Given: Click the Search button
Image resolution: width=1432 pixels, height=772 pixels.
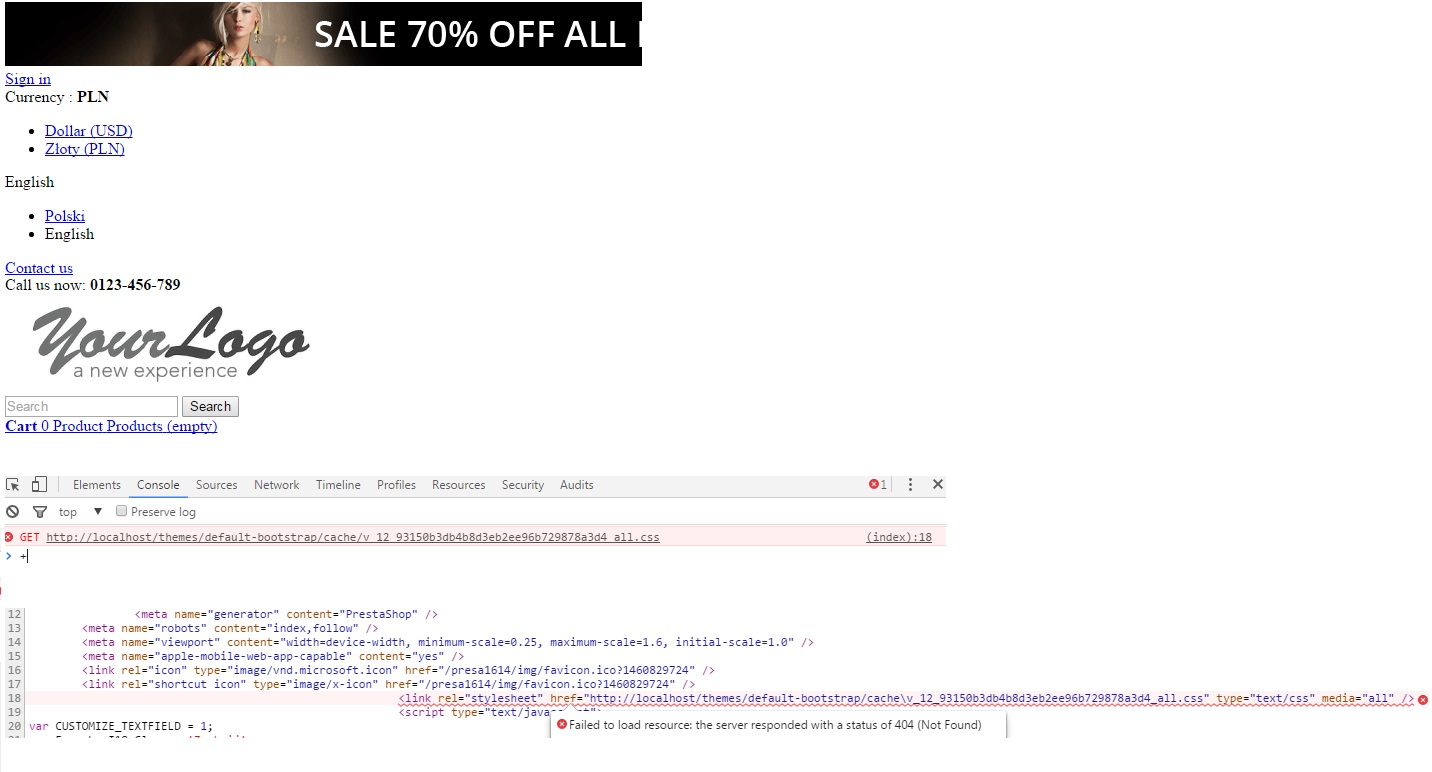Looking at the screenshot, I should (210, 406).
